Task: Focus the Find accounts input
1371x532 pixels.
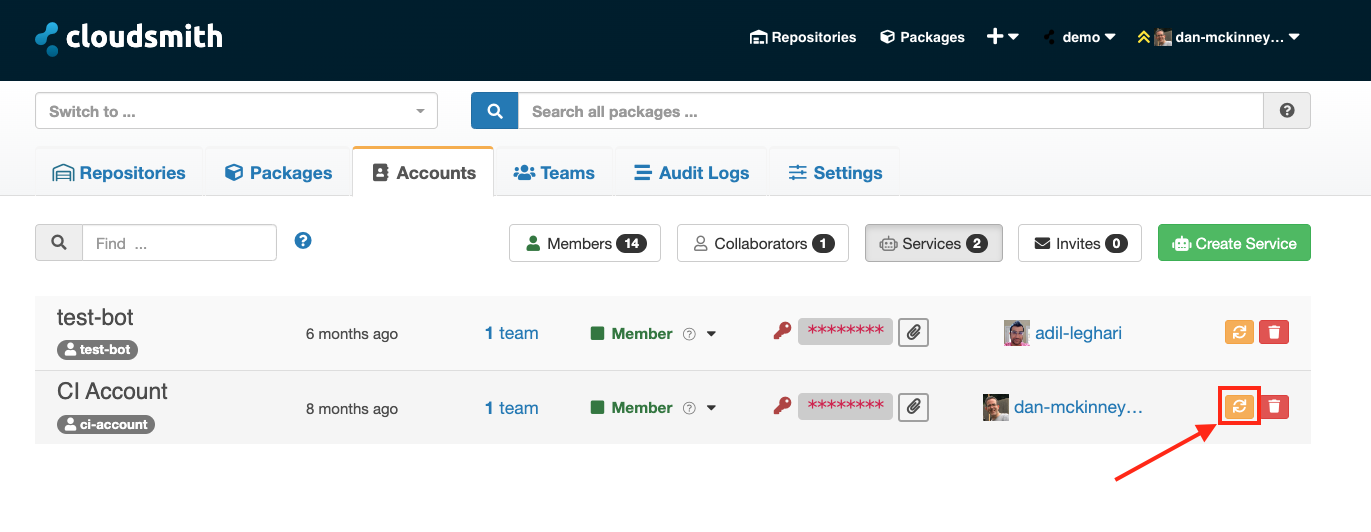Action: tap(180, 243)
